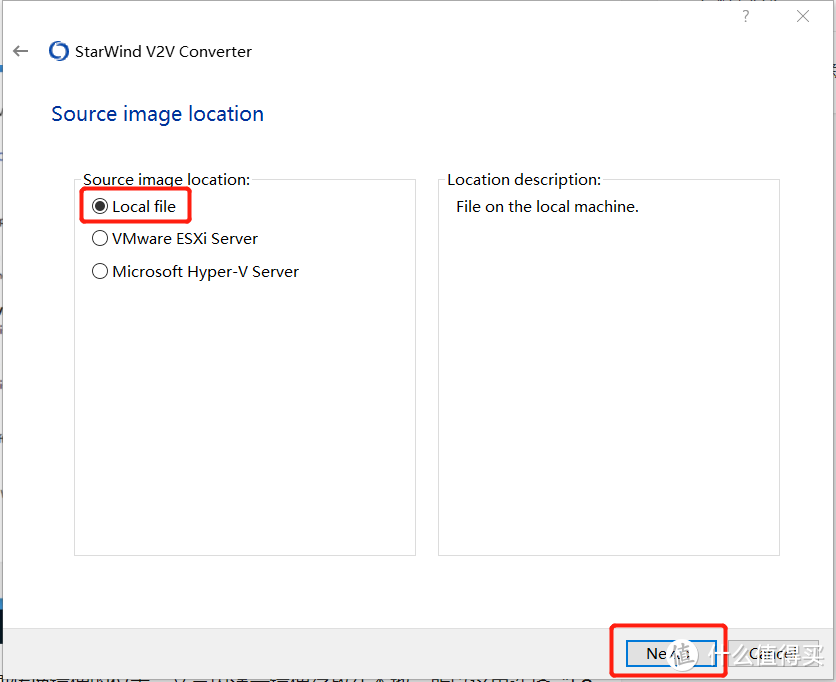Click the blue 'Source image location' page heading

point(157,114)
